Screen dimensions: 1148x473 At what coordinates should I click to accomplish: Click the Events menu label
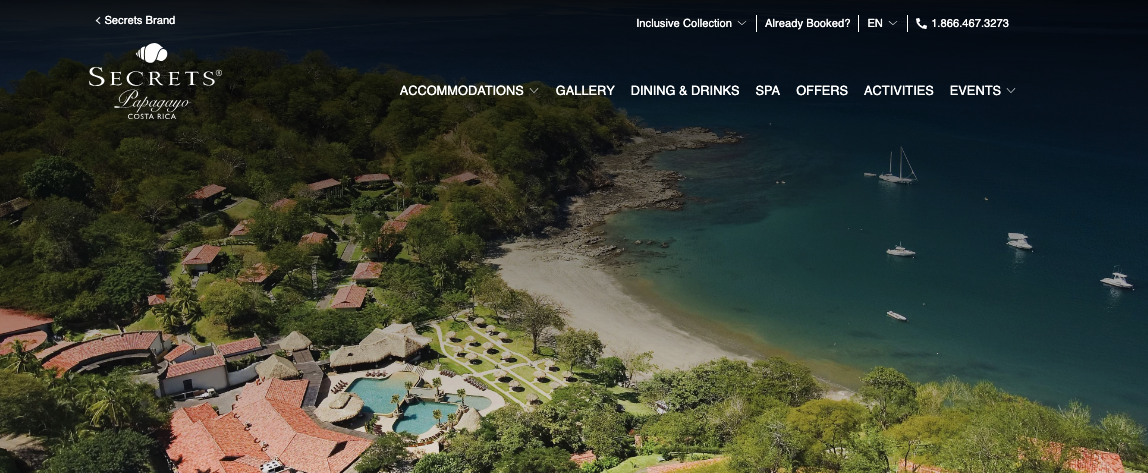(975, 91)
